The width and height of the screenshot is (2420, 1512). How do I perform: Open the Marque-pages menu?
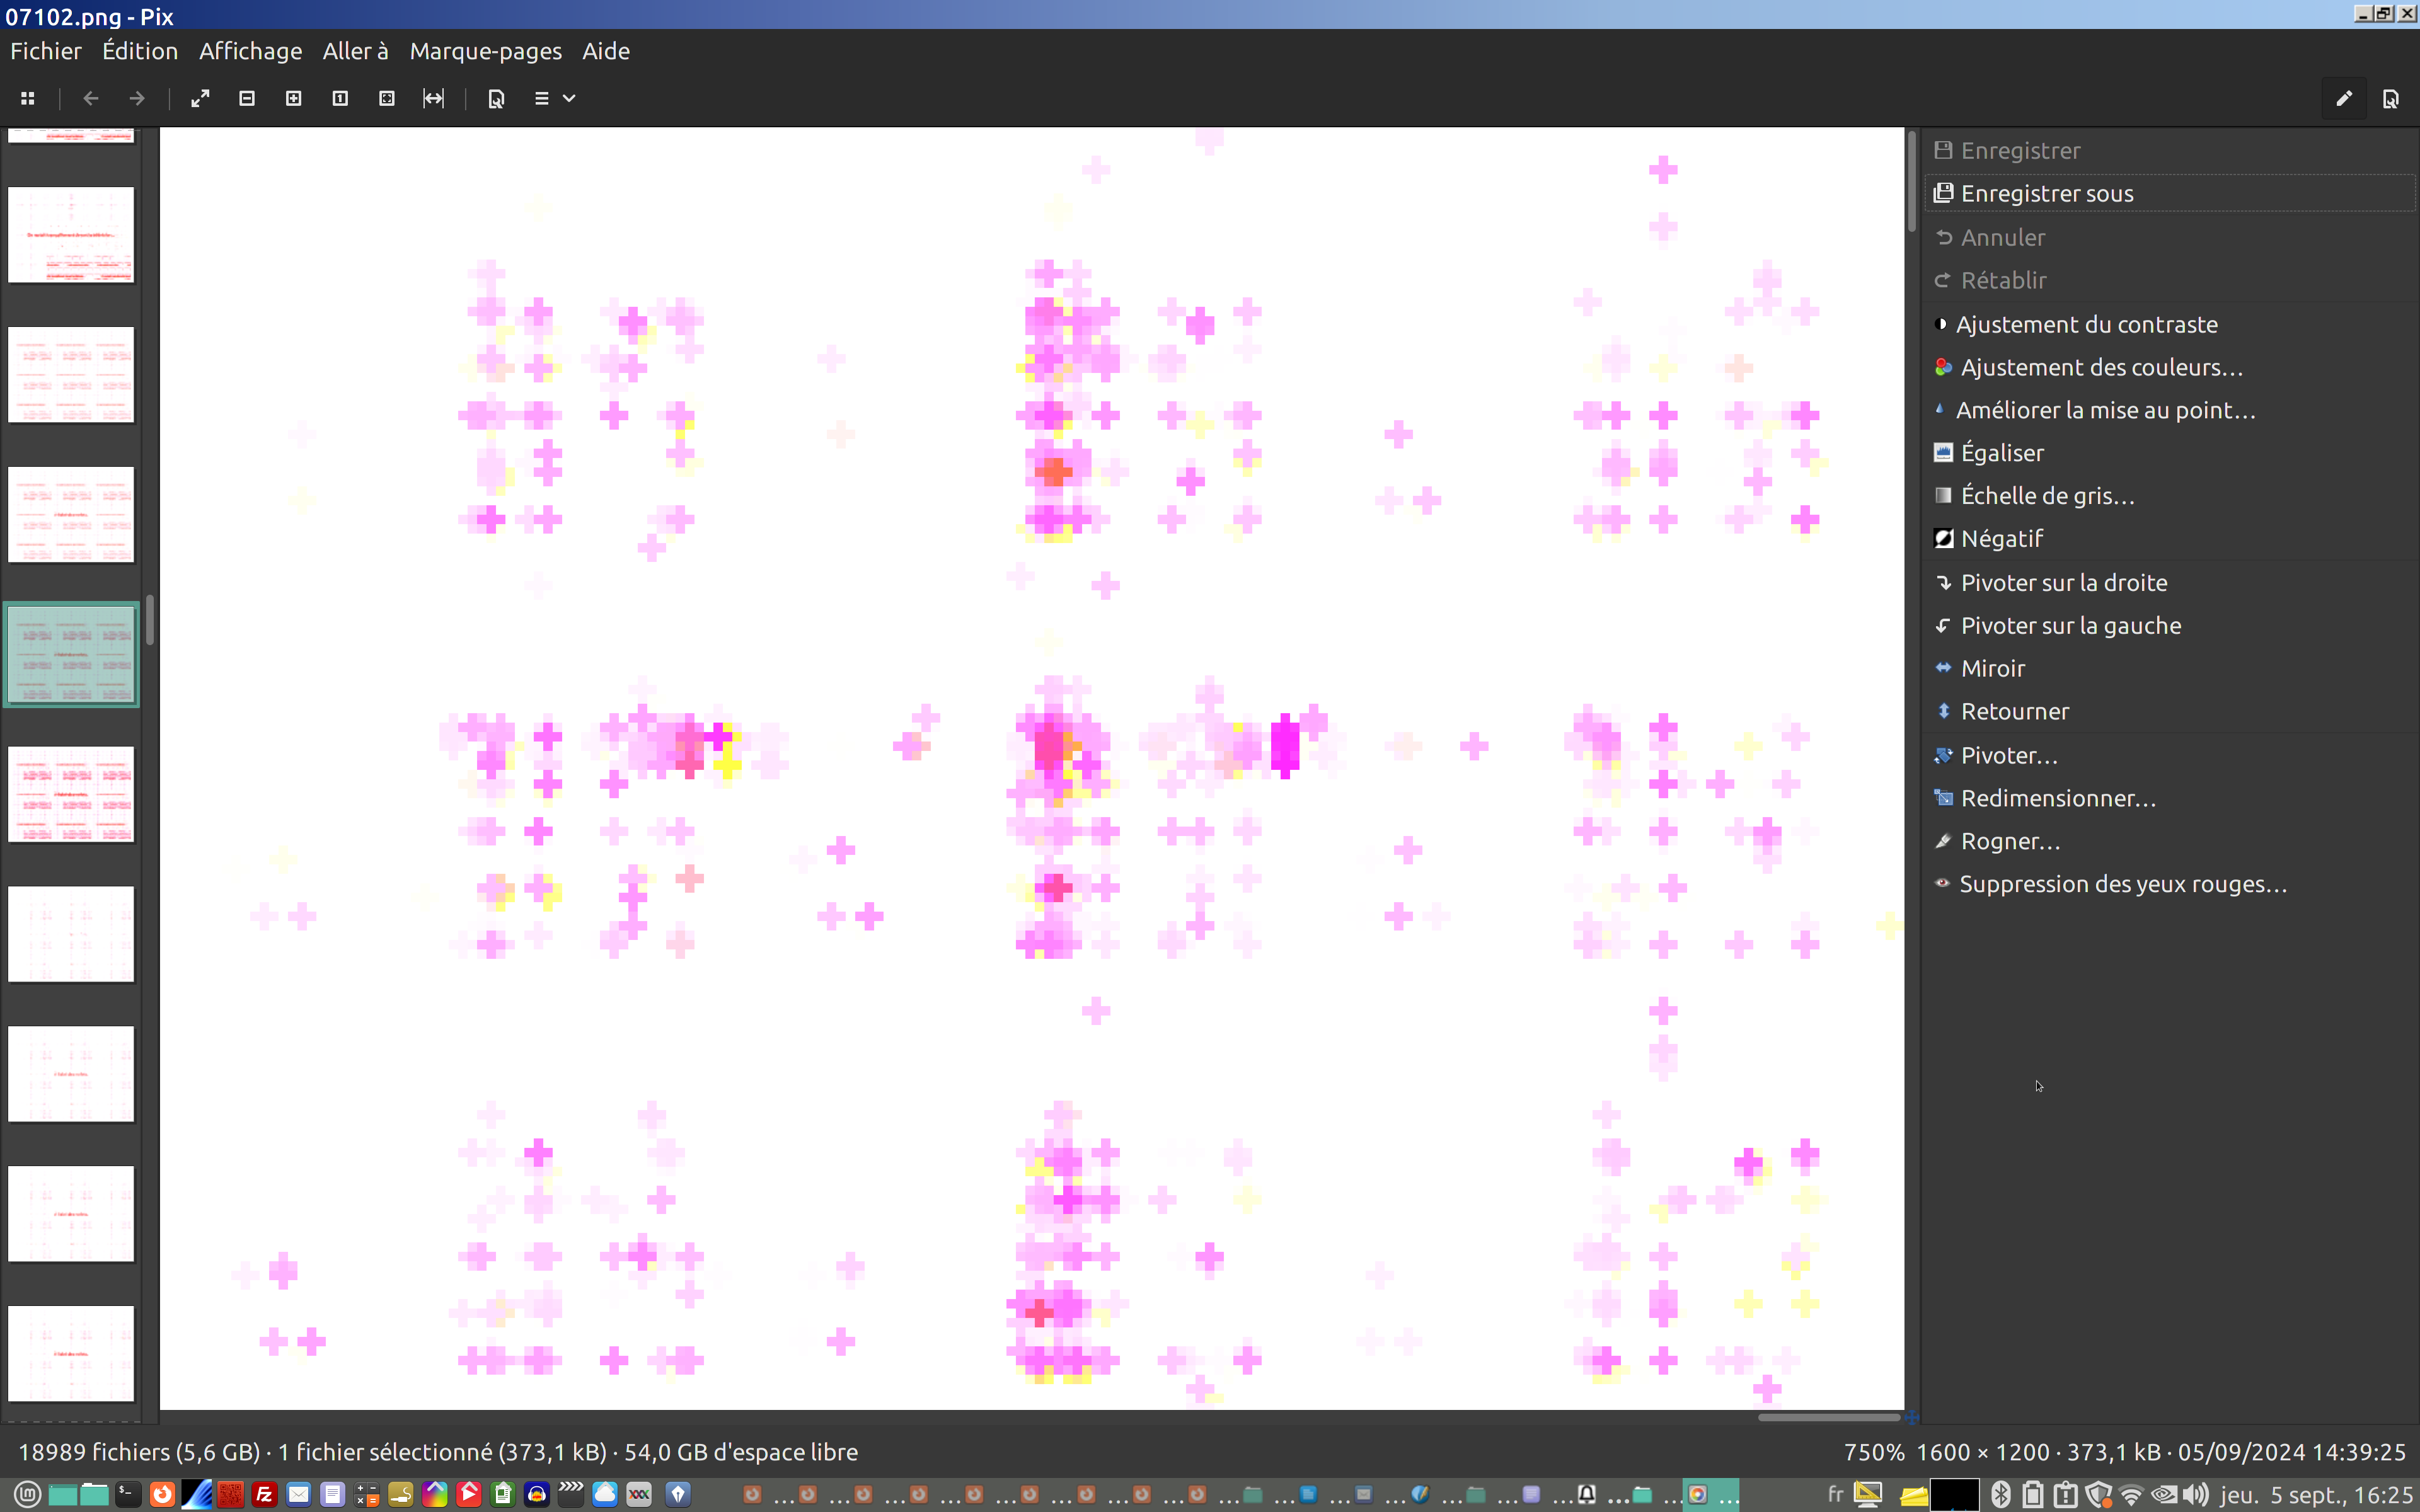[485, 51]
